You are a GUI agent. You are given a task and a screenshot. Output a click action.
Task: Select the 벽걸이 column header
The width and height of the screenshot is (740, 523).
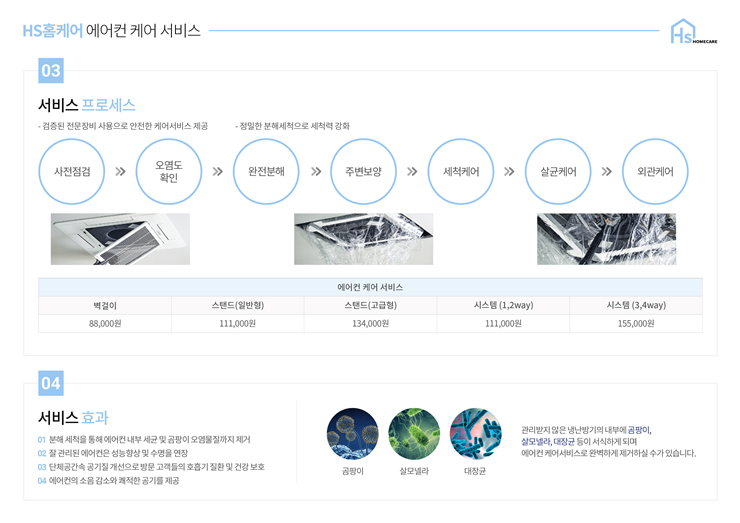(x=105, y=305)
